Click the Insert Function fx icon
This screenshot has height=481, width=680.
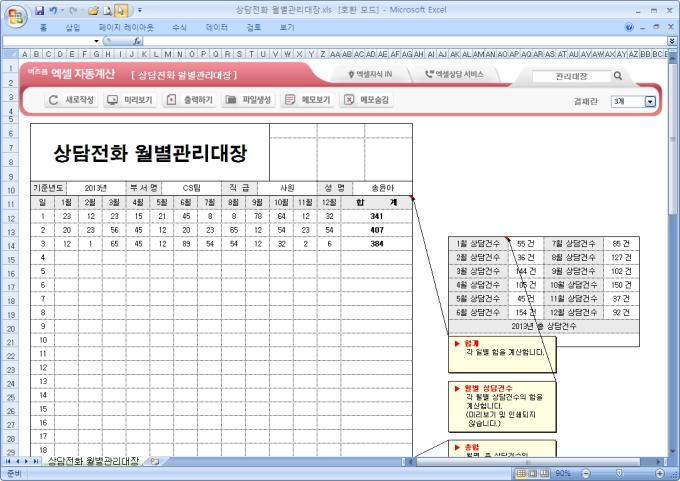click(x=137, y=41)
